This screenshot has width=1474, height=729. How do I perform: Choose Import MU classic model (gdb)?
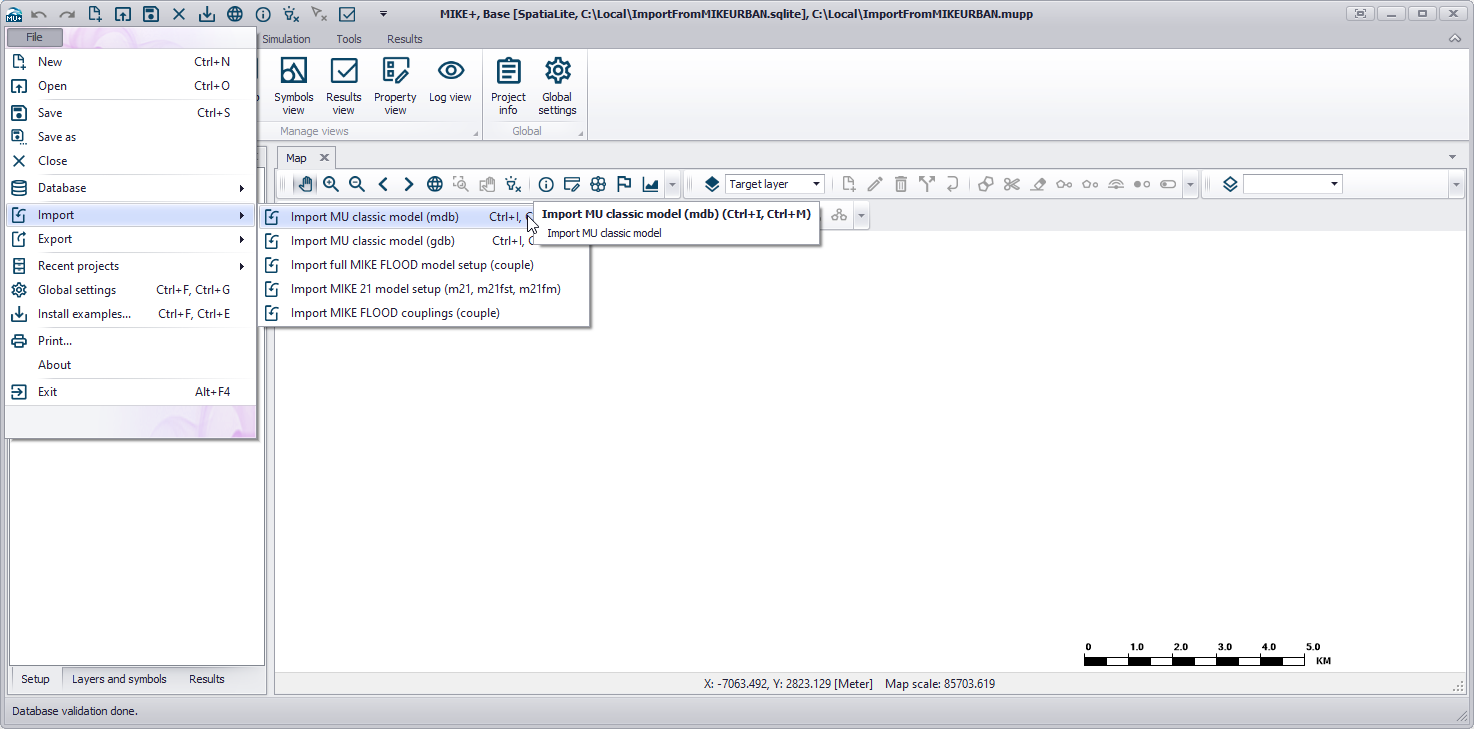click(424, 240)
